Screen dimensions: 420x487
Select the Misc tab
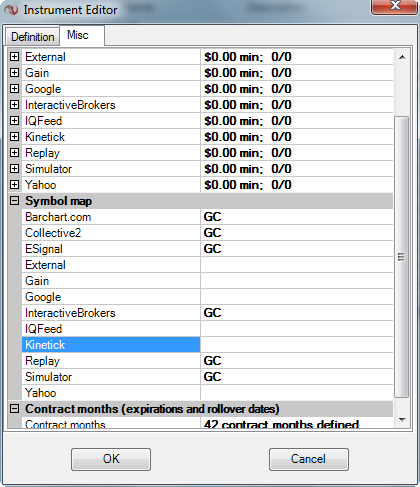[82, 35]
